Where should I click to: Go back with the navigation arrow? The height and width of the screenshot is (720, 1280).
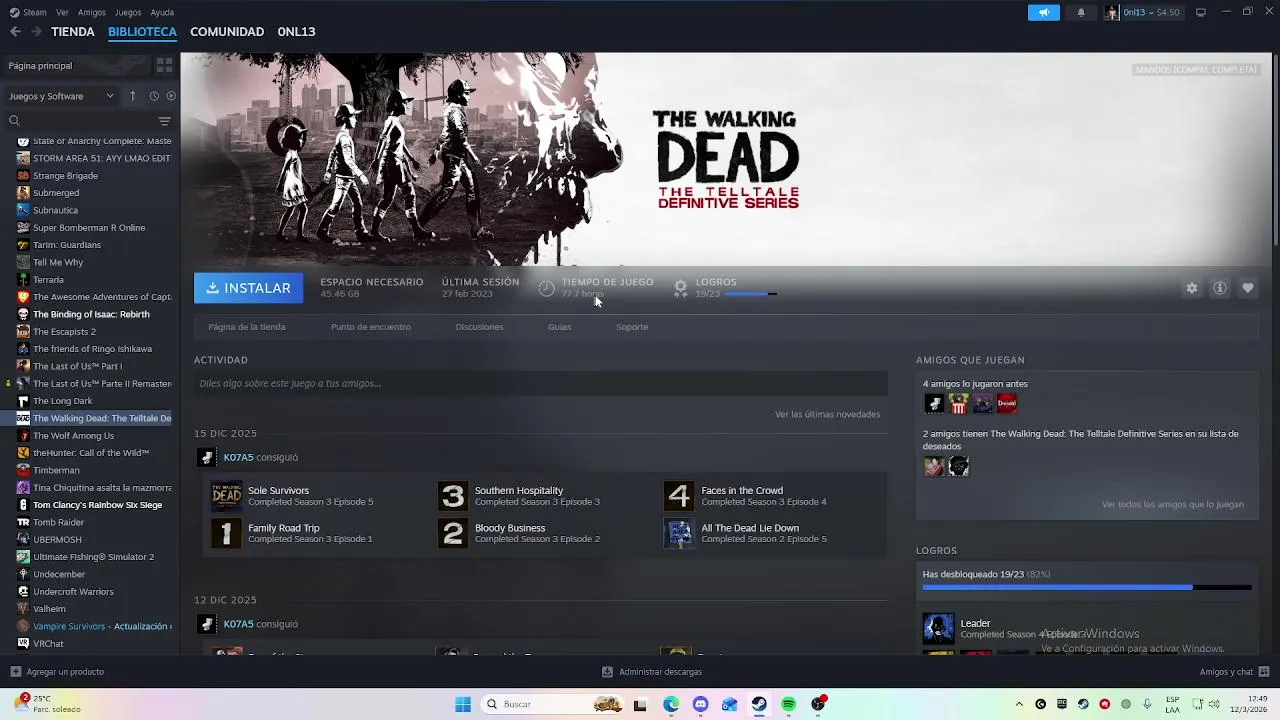tap(15, 32)
